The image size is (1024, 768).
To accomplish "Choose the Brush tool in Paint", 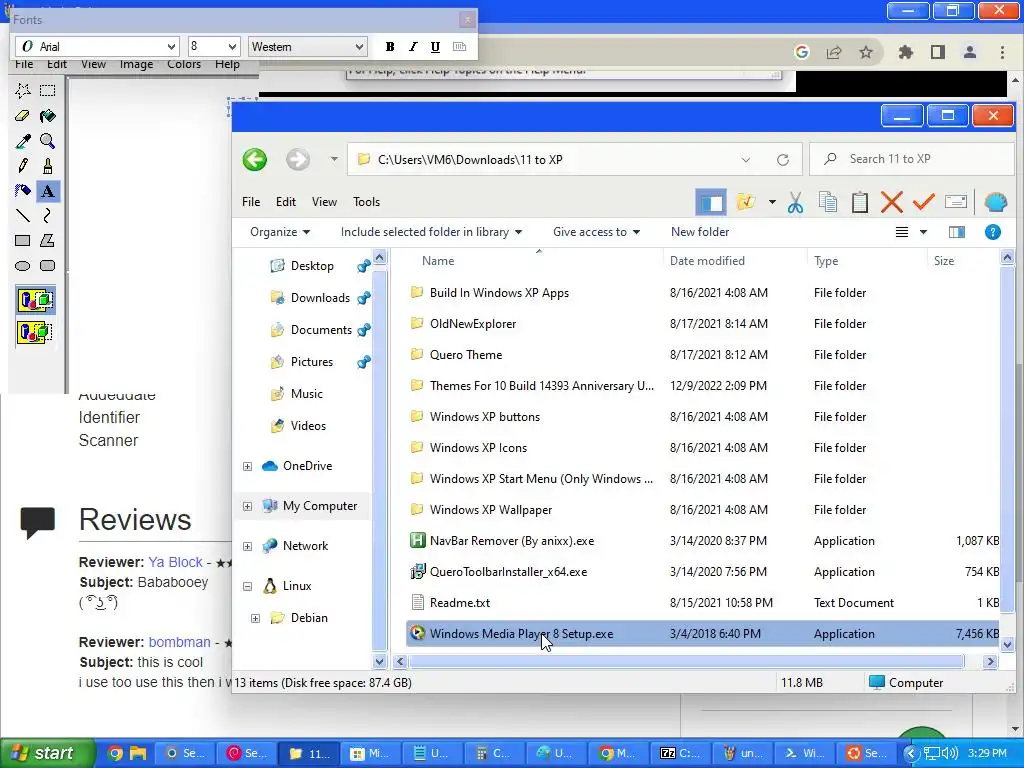I will tap(48, 166).
